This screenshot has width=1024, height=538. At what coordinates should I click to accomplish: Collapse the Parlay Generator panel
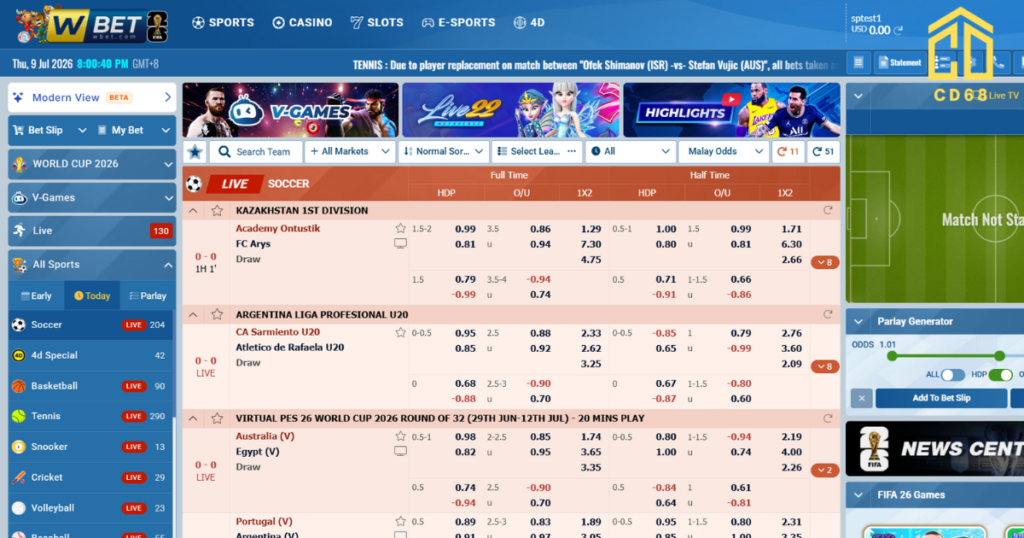pos(858,321)
